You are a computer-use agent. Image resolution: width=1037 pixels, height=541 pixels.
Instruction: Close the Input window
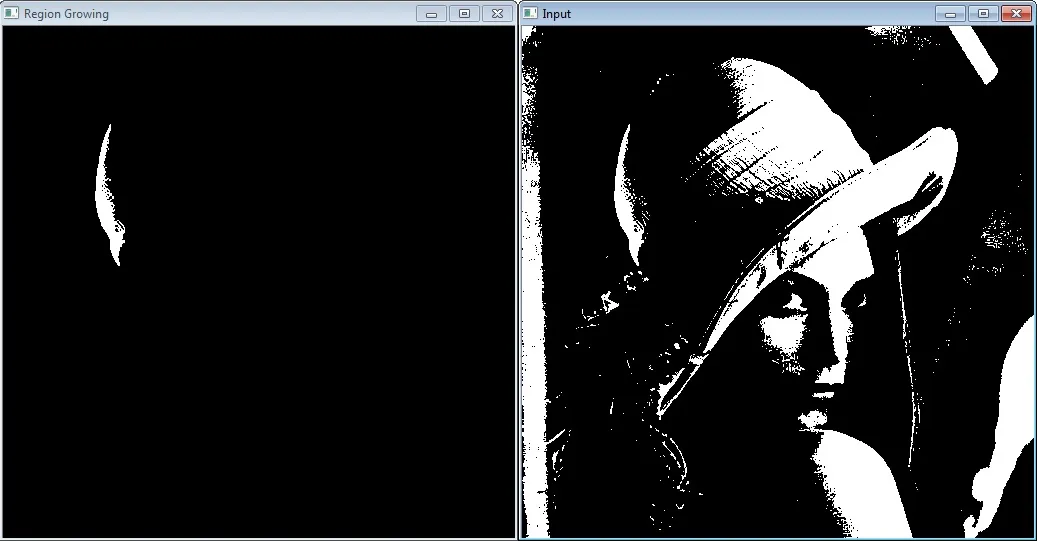coord(1016,13)
